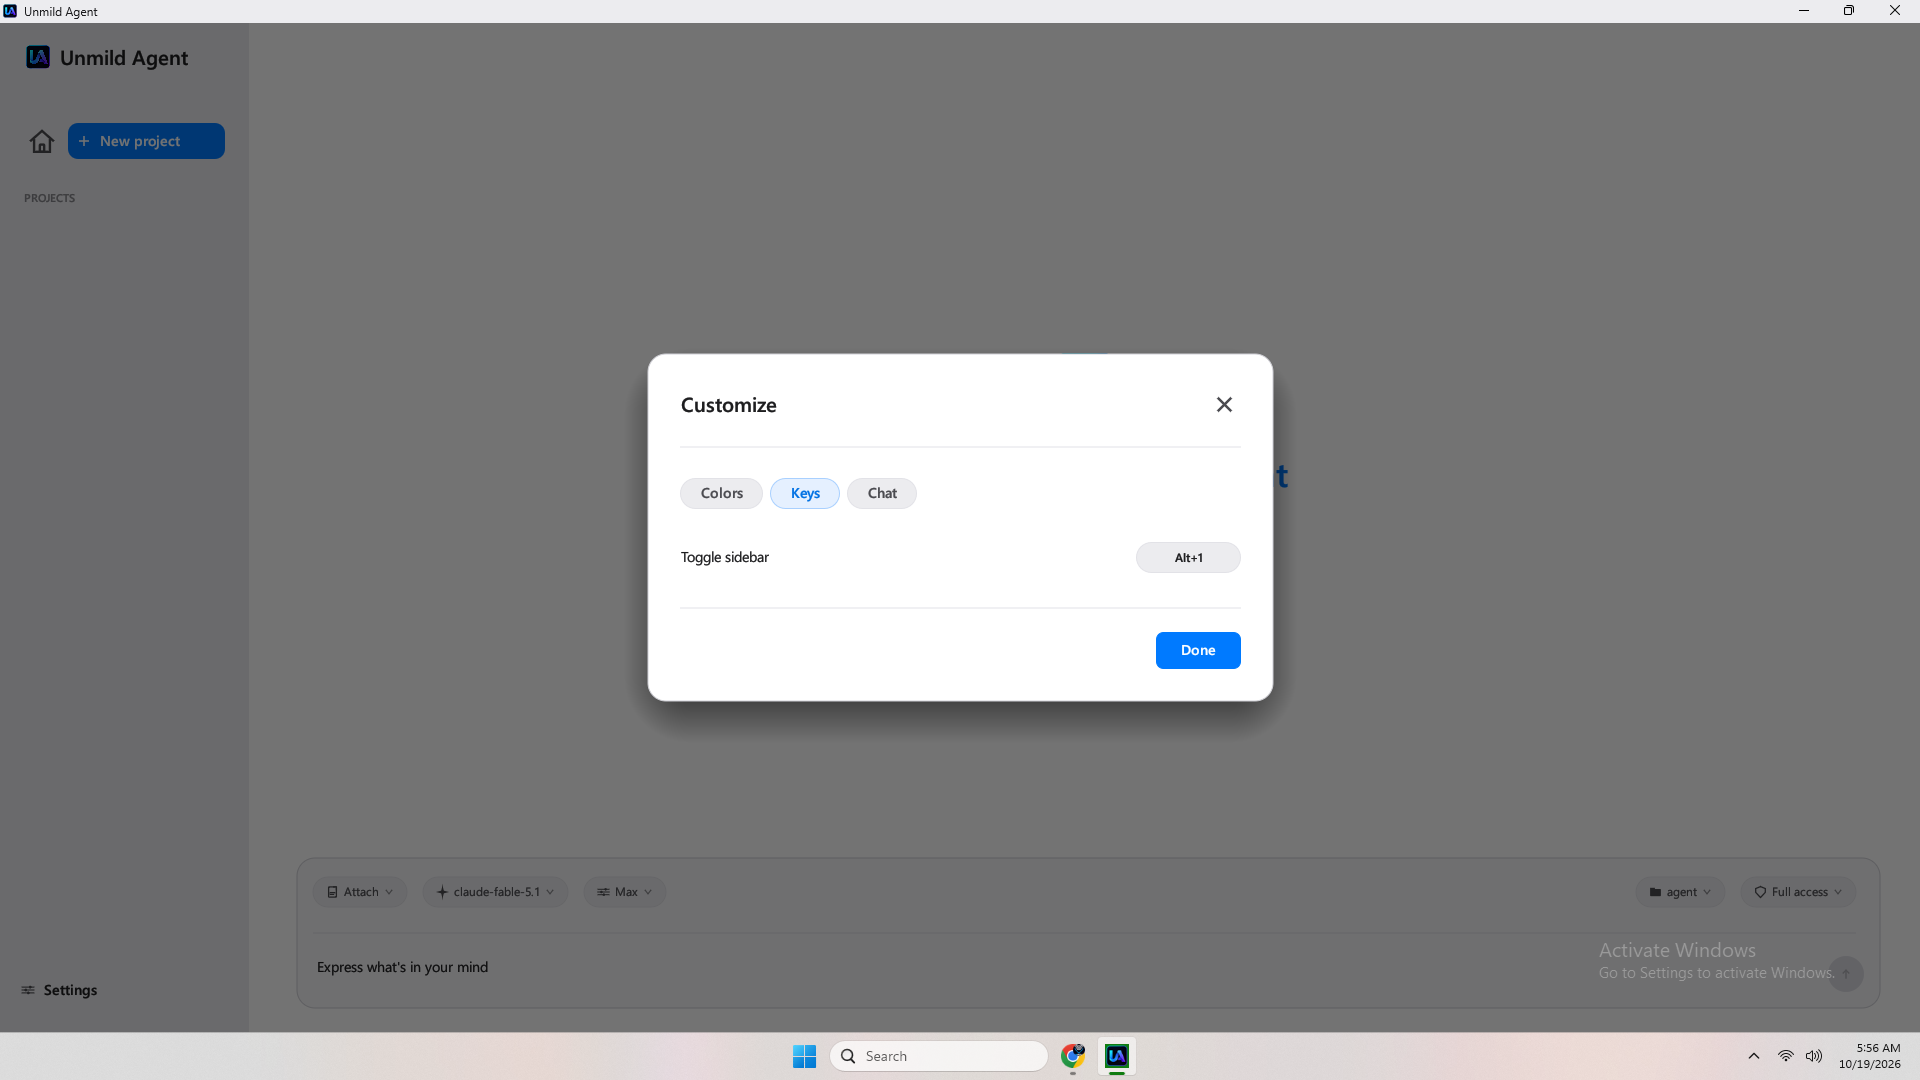The width and height of the screenshot is (1920, 1080).
Task: Click the Toggle sidebar label
Action: pyautogui.click(x=725, y=557)
